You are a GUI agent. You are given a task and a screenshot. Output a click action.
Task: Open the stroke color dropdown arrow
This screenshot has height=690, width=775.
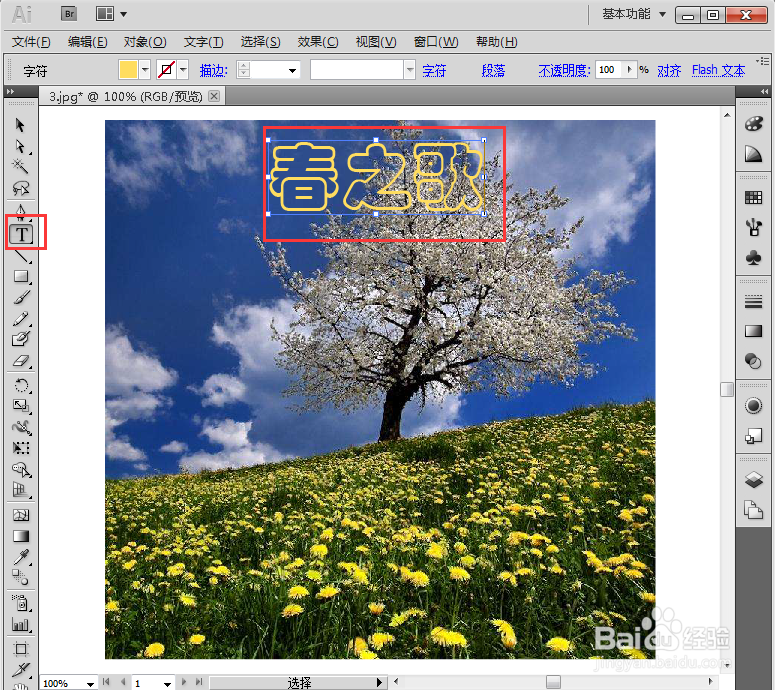pyautogui.click(x=183, y=70)
